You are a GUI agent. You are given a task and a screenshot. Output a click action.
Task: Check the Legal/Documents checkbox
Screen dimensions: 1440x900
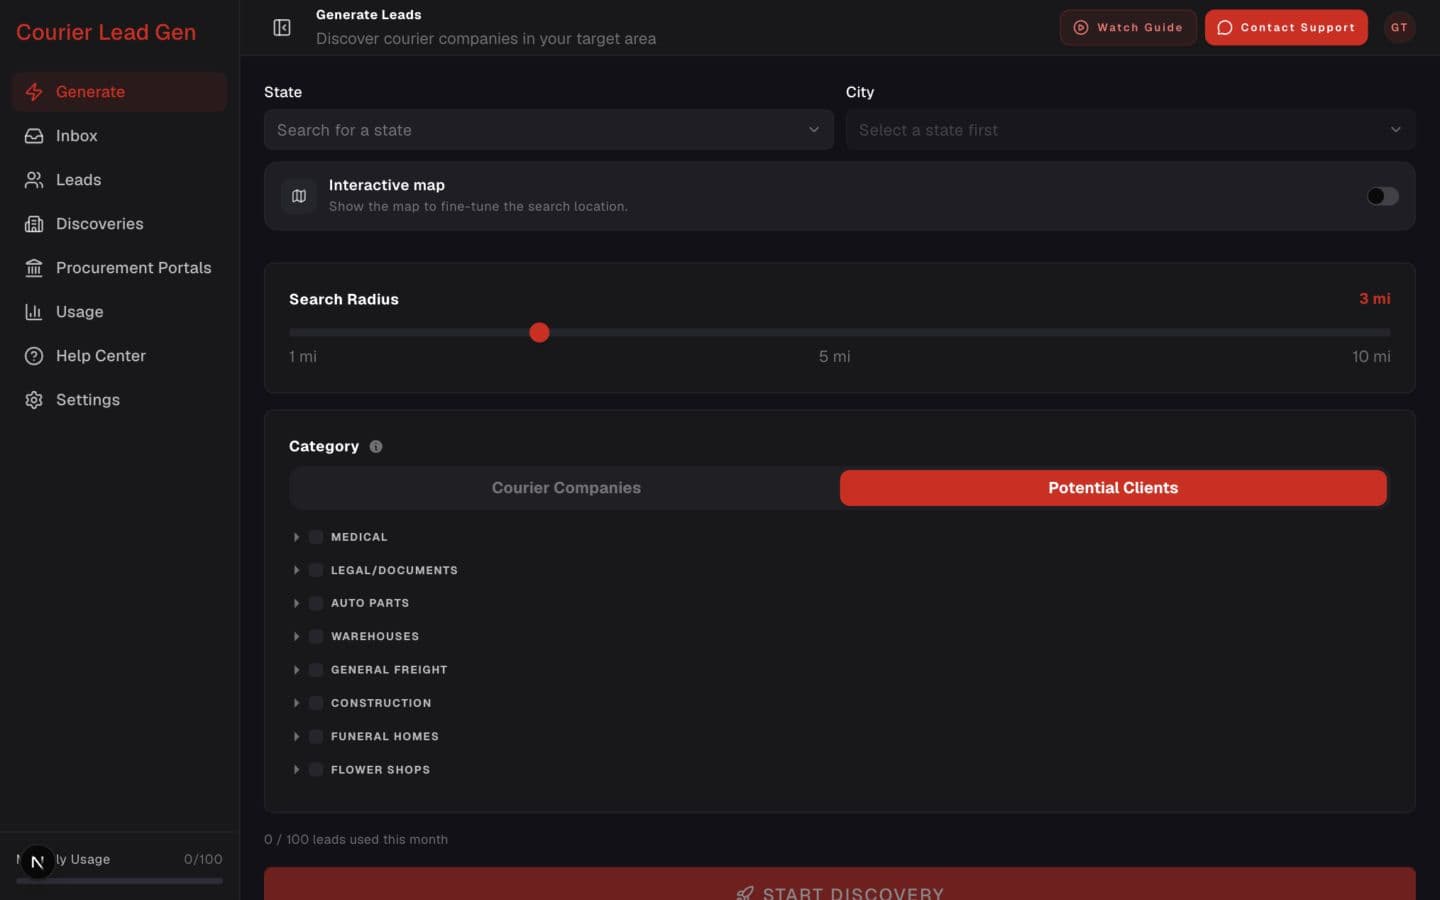316,570
